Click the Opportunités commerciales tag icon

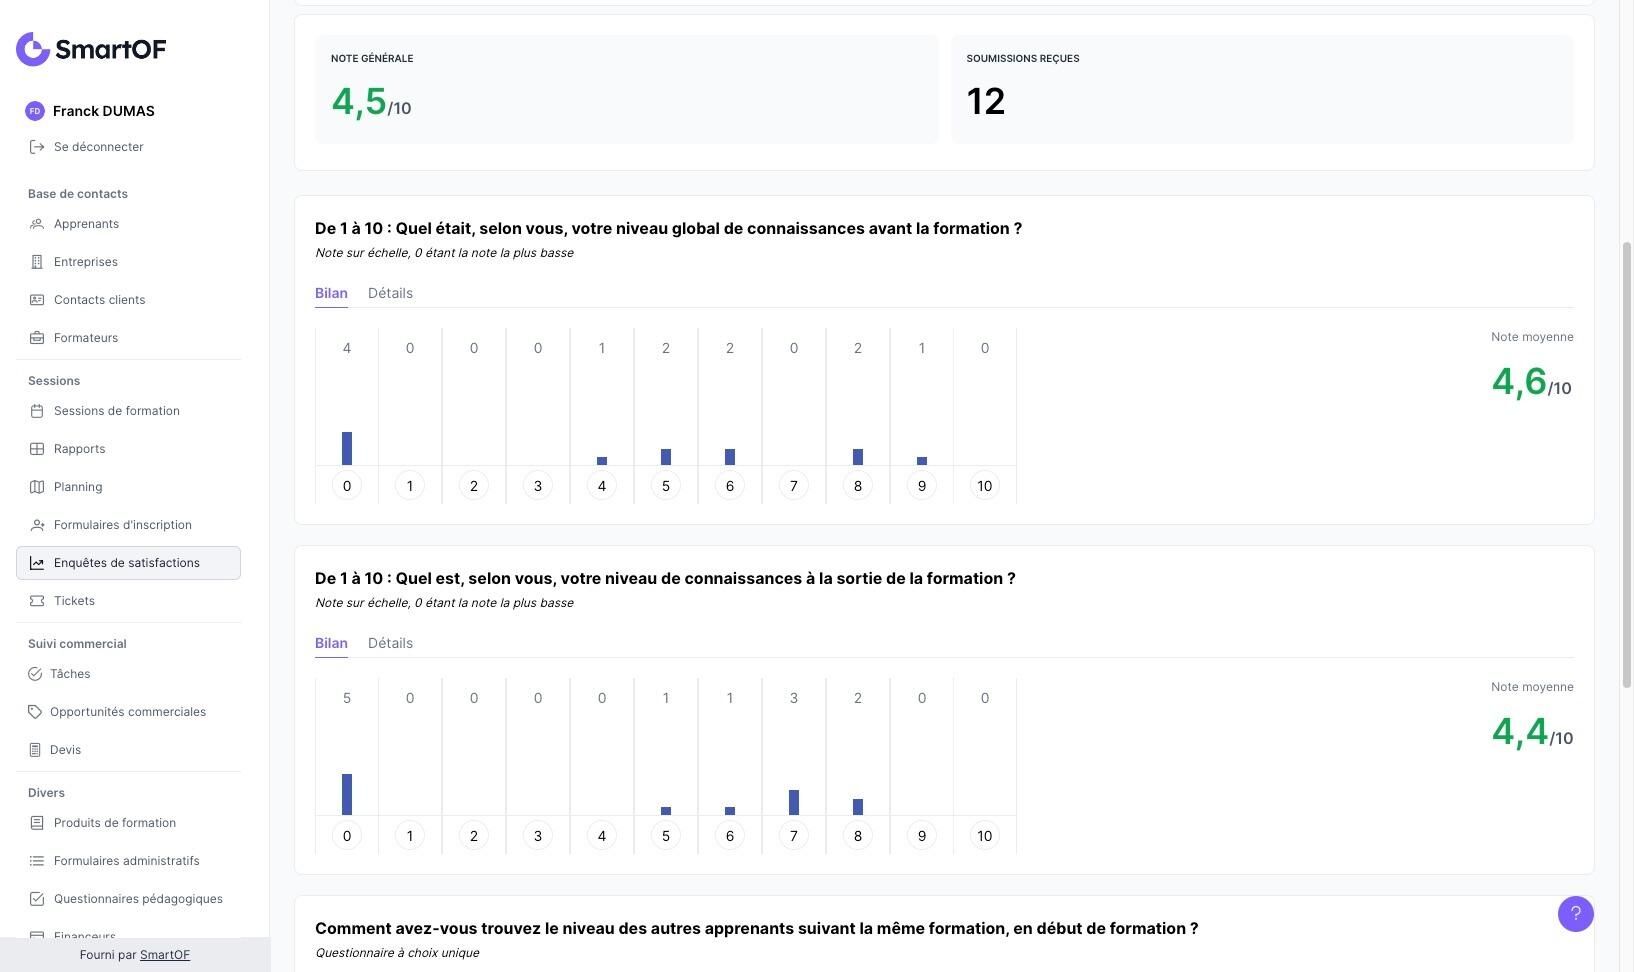point(35,712)
